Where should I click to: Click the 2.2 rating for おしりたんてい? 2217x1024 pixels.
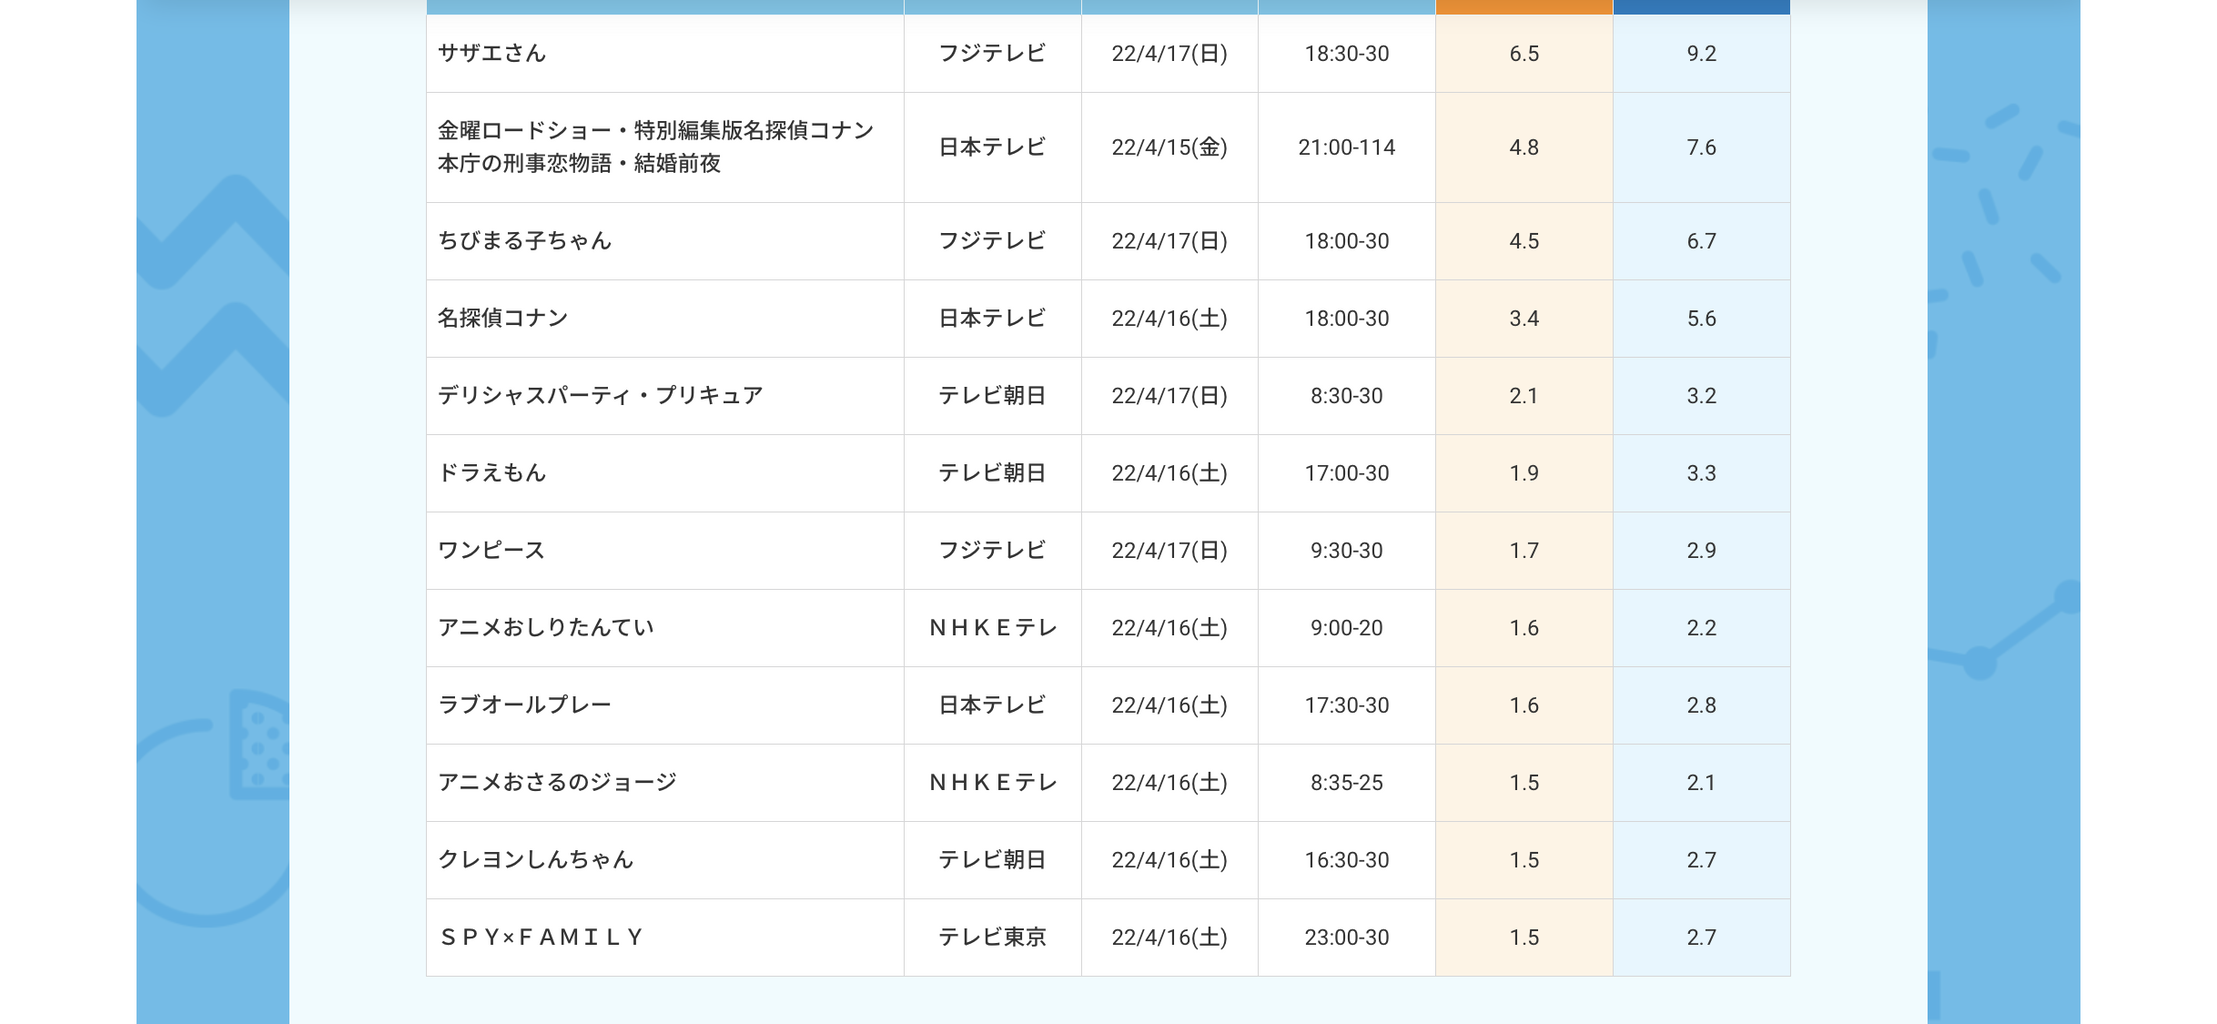pos(1701,628)
